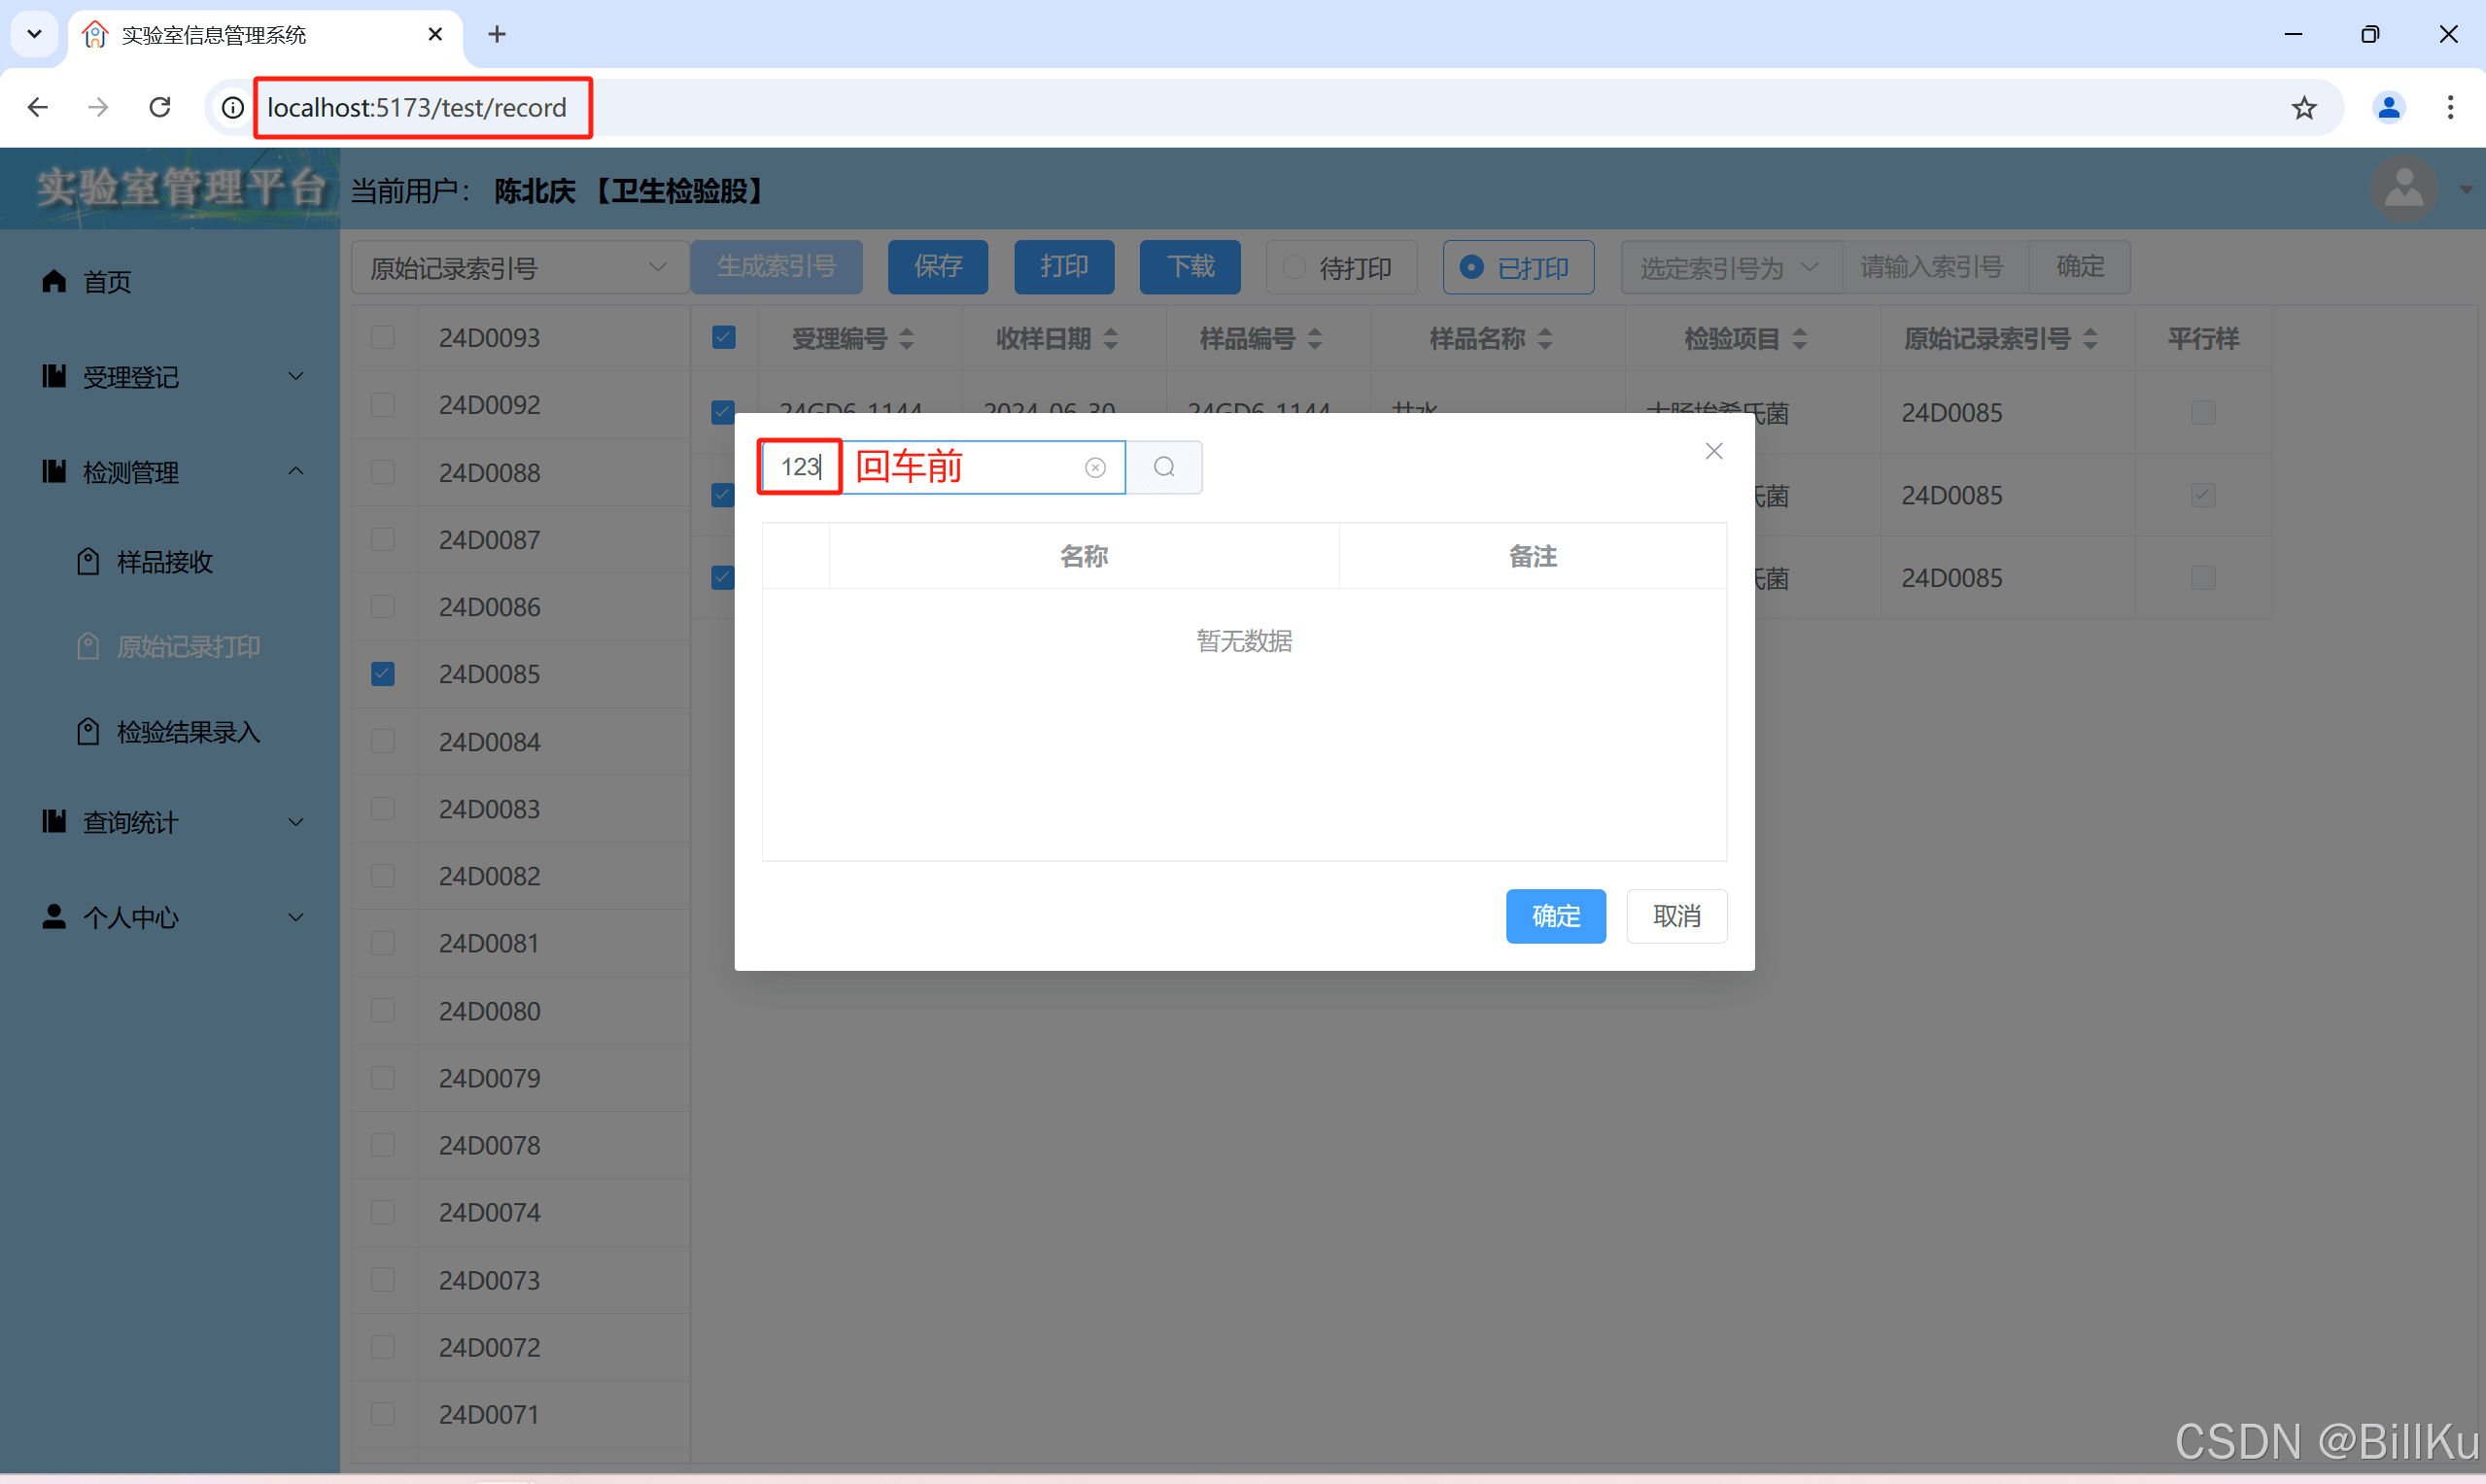Expand the 个人中心 menu
2486x1484 pixels.
170,917
